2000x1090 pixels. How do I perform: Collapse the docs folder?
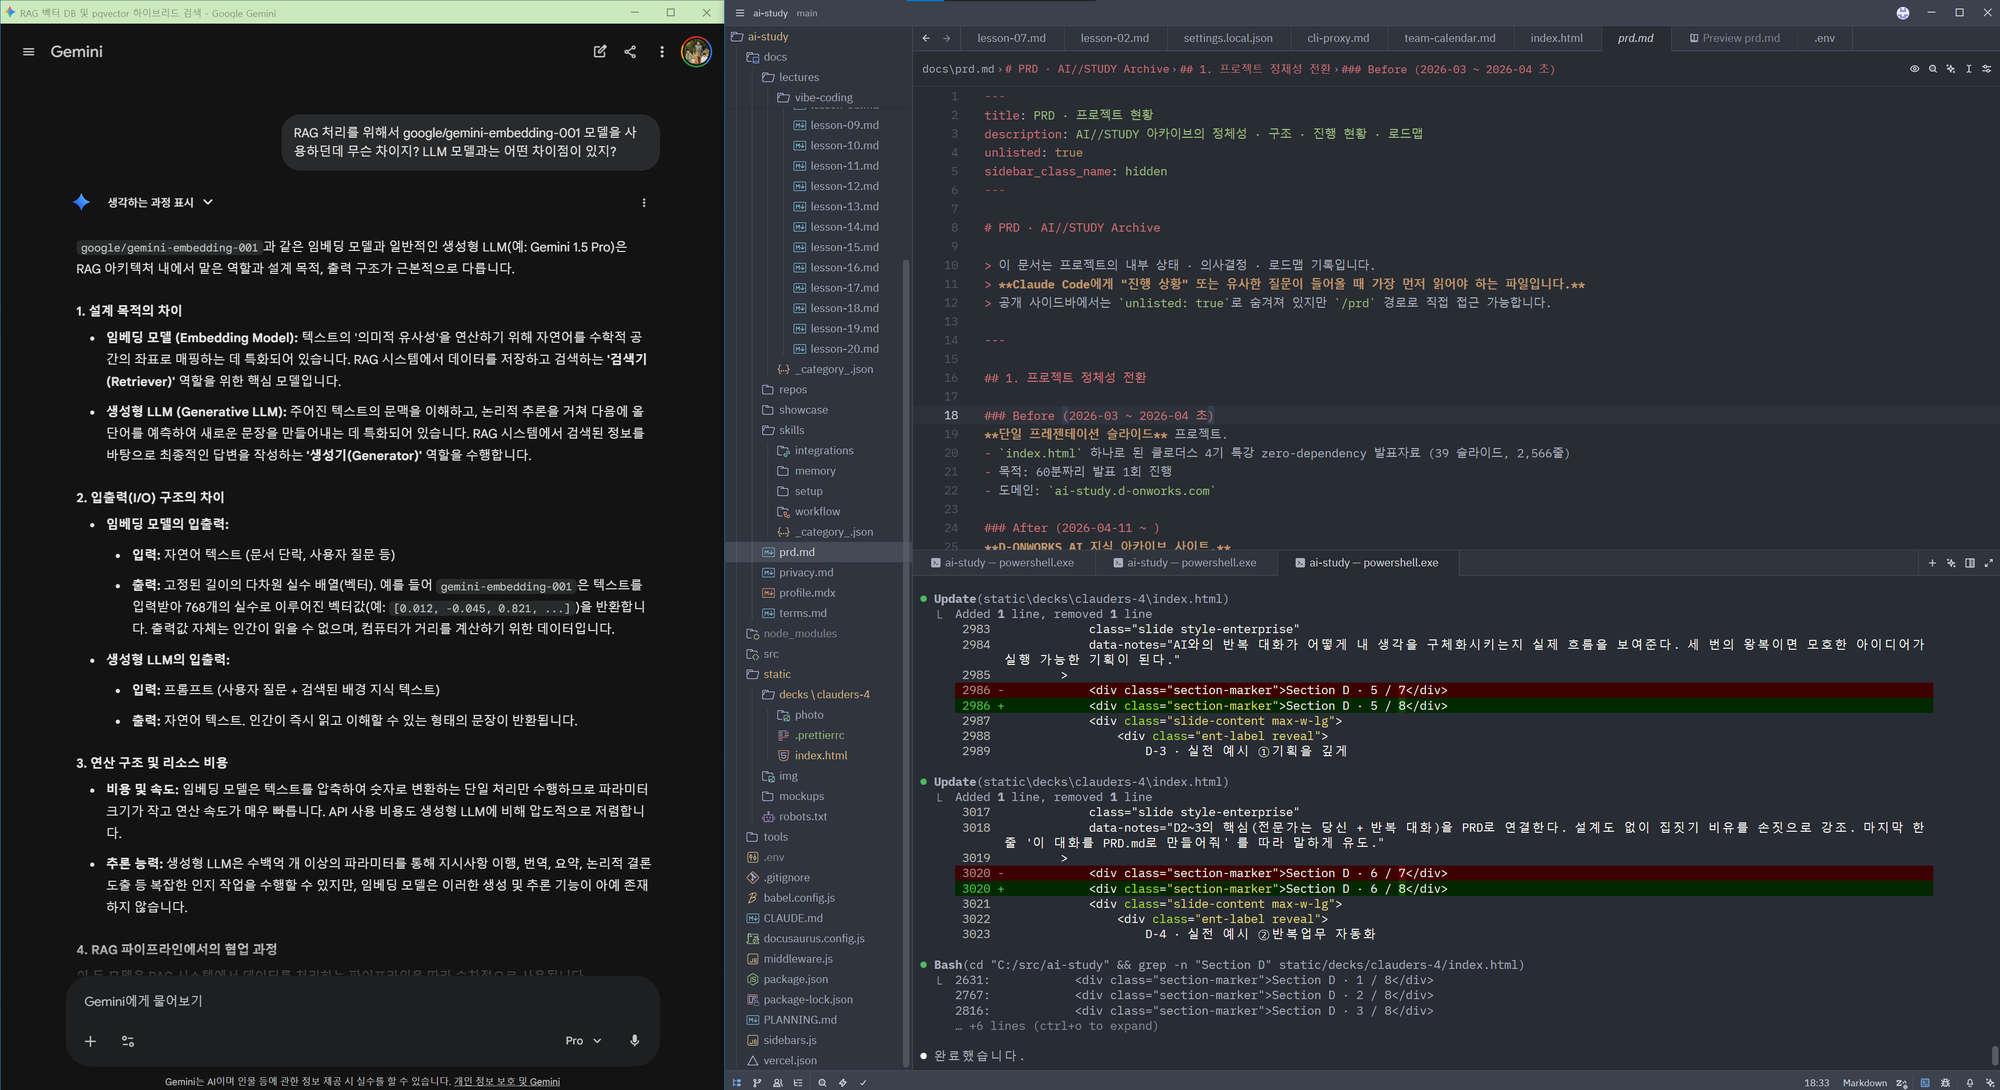(775, 57)
